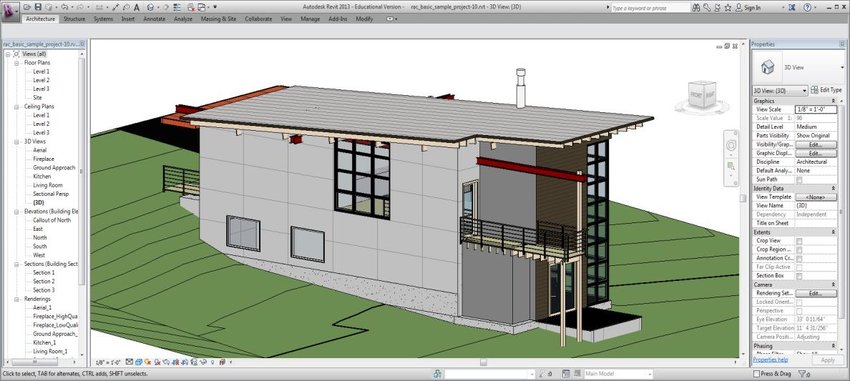The width and height of the screenshot is (850, 381).
Task: Click the Open file icon in quick access toolbar
Action: (27, 7)
